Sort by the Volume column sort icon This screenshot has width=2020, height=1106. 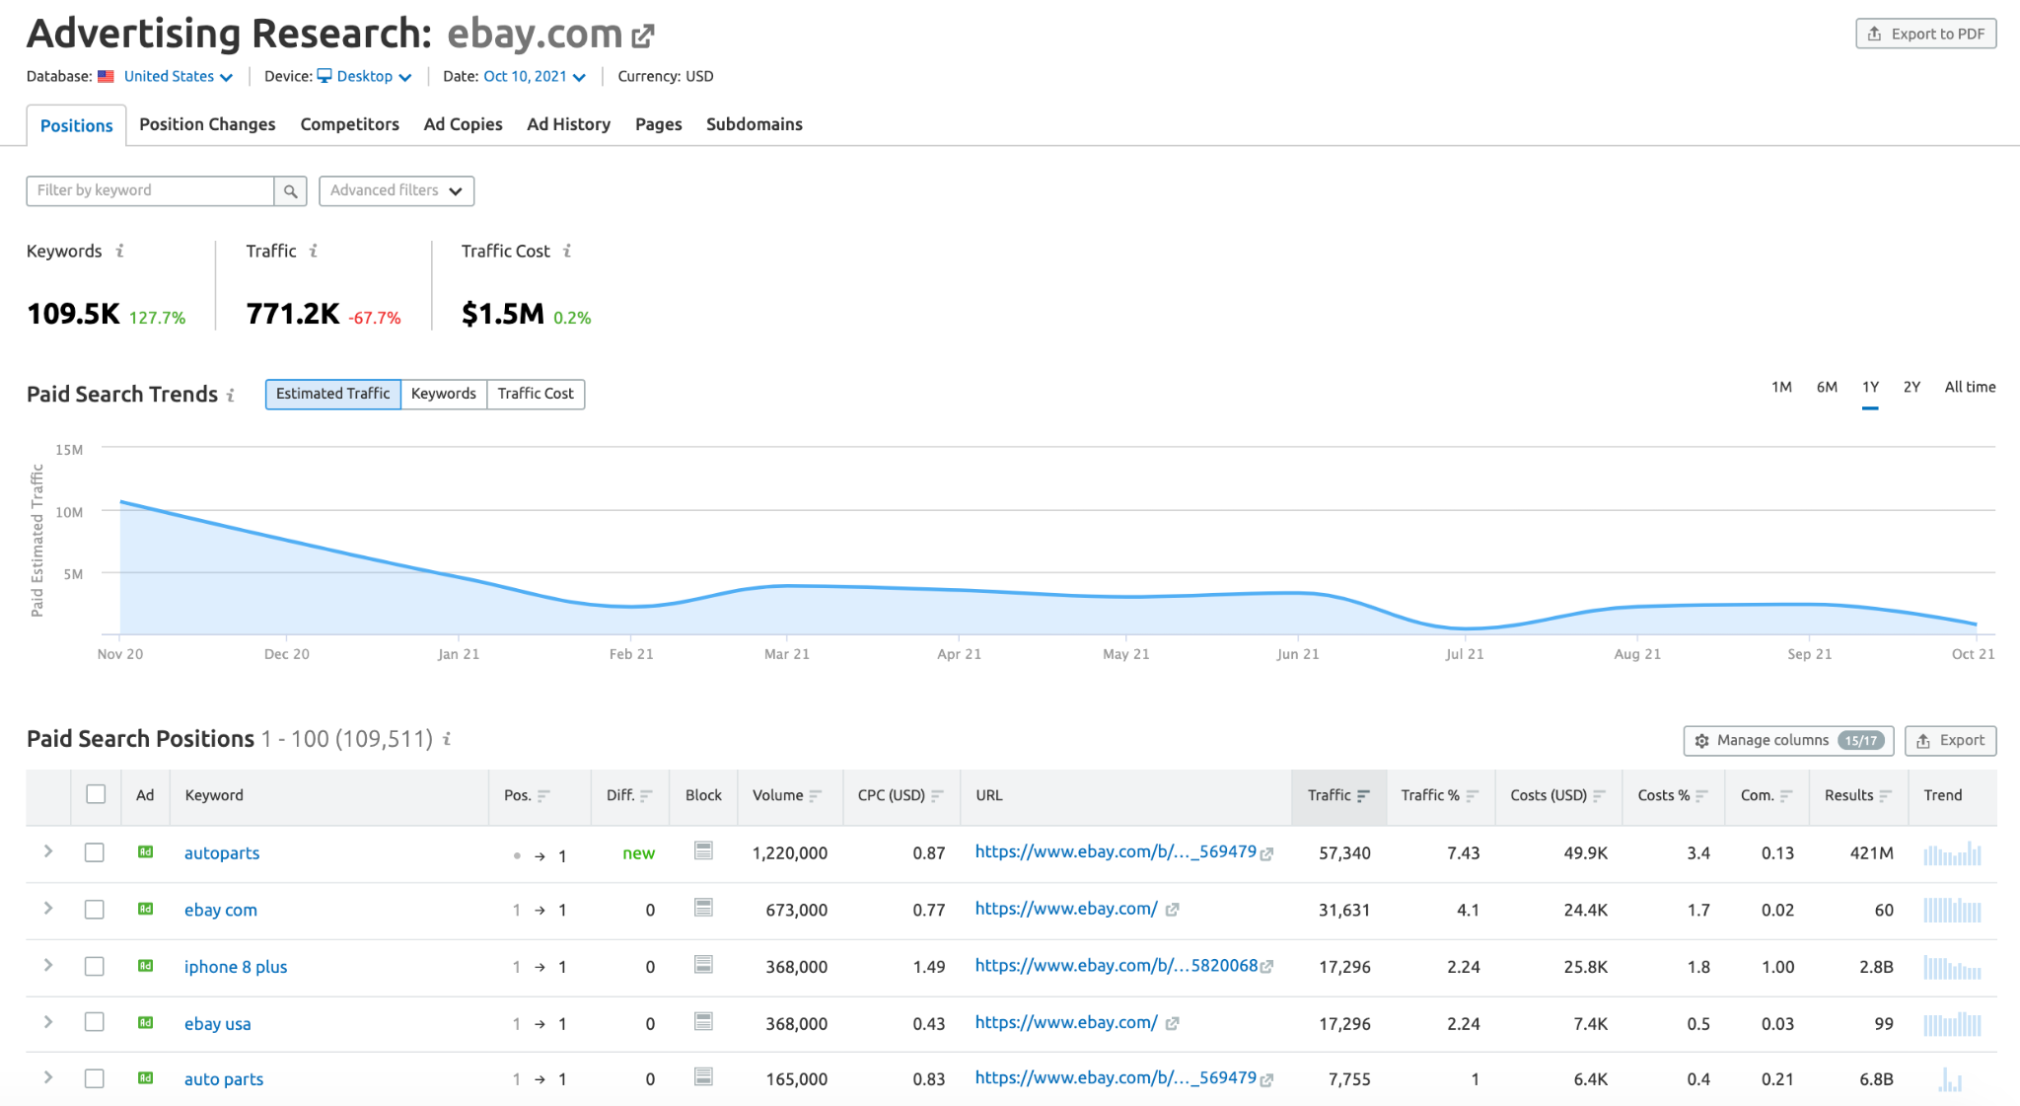tap(816, 796)
